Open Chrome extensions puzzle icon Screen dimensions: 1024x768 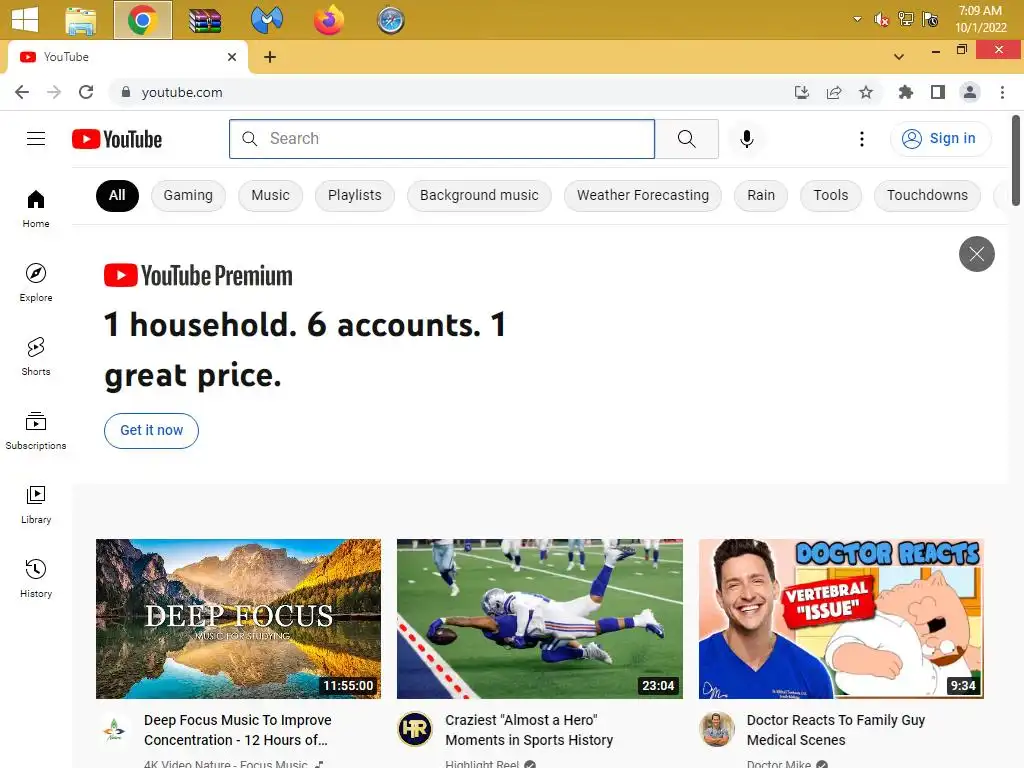(905, 92)
